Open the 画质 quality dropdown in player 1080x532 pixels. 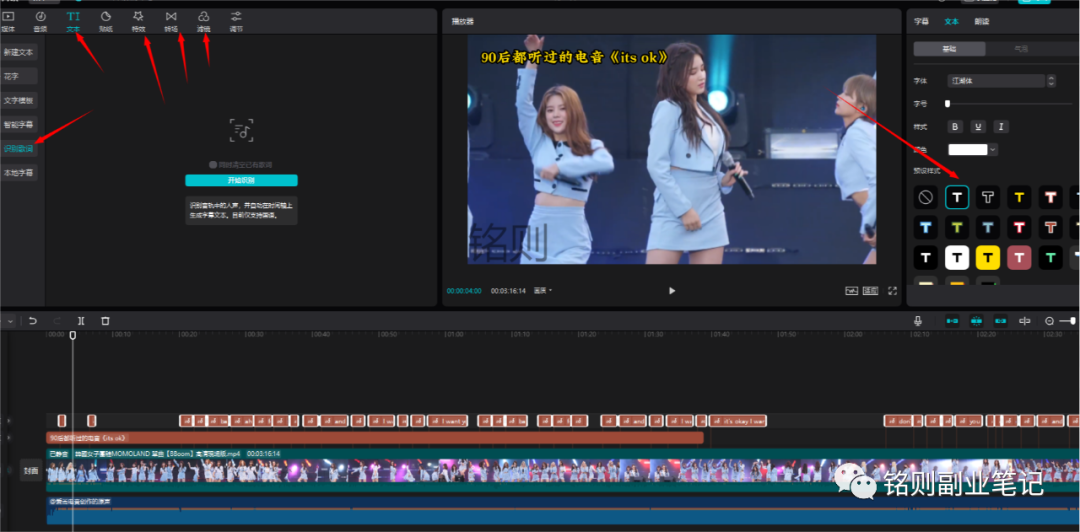pos(543,291)
